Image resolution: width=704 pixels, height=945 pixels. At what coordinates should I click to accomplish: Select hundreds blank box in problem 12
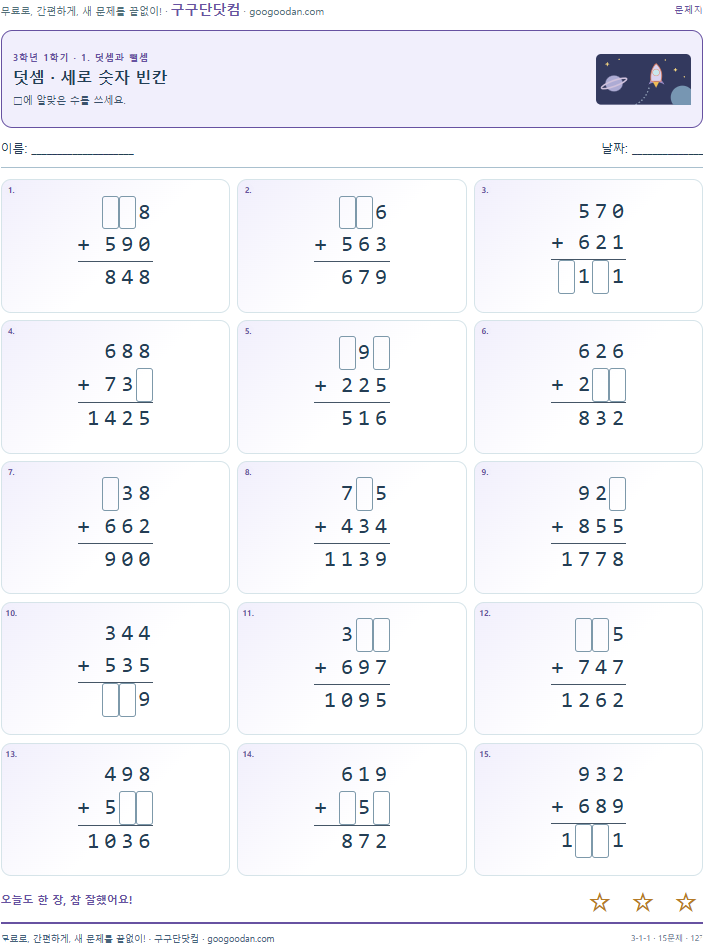[583, 635]
